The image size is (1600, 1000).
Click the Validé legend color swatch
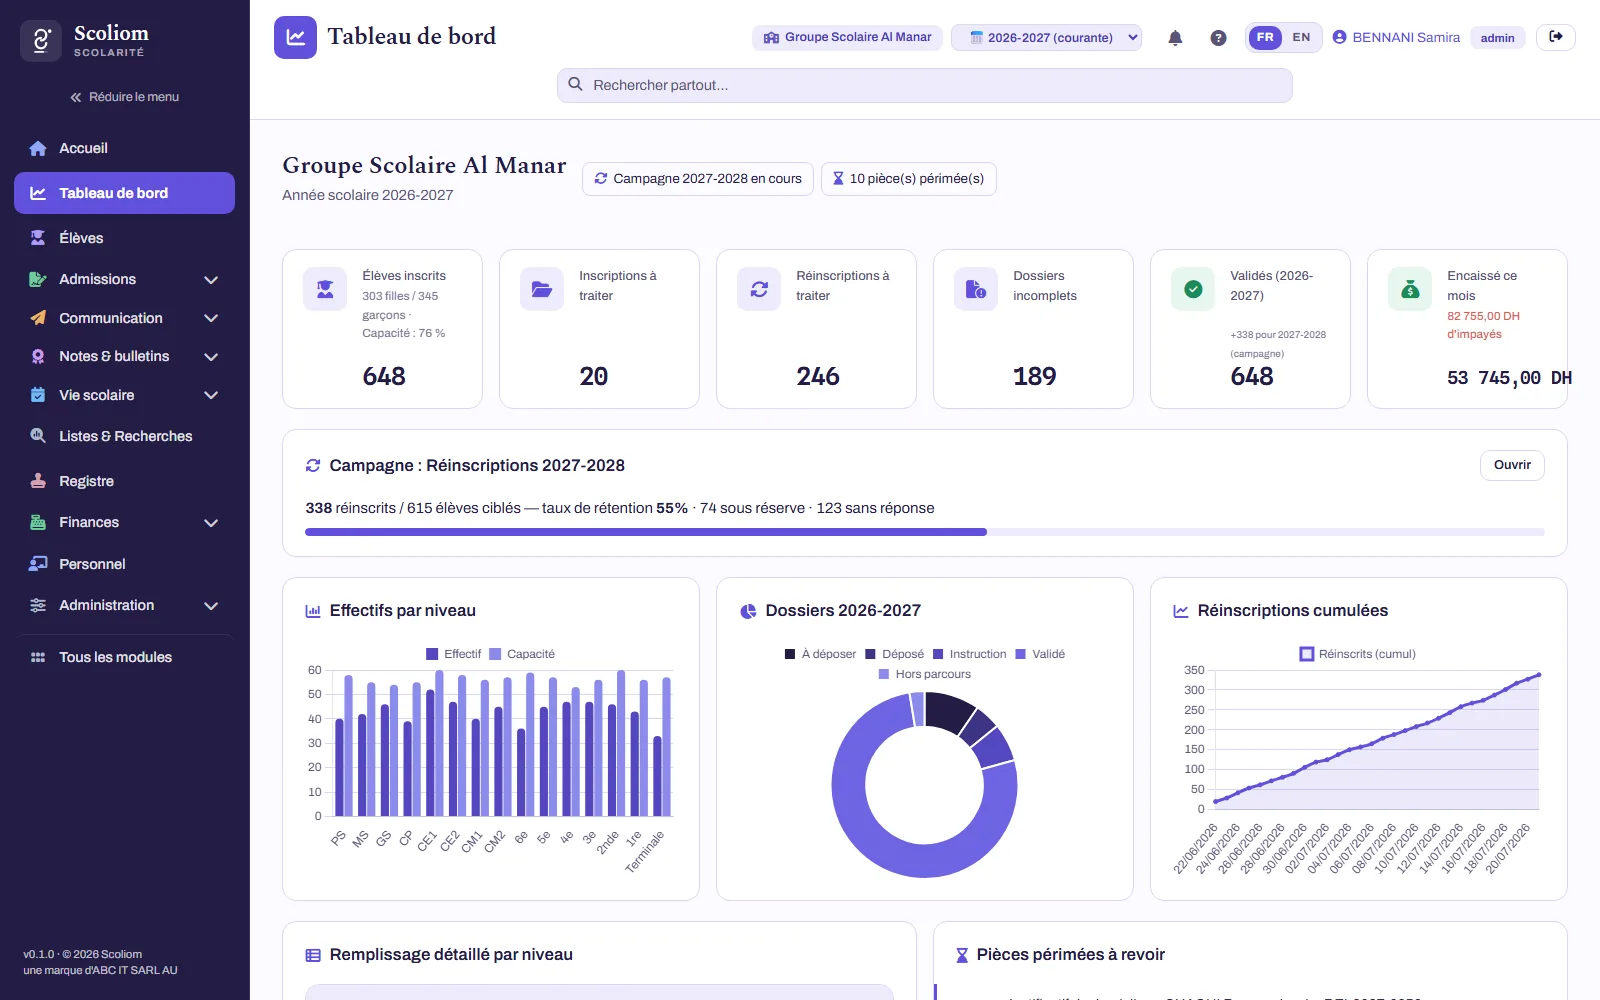[1021, 654]
